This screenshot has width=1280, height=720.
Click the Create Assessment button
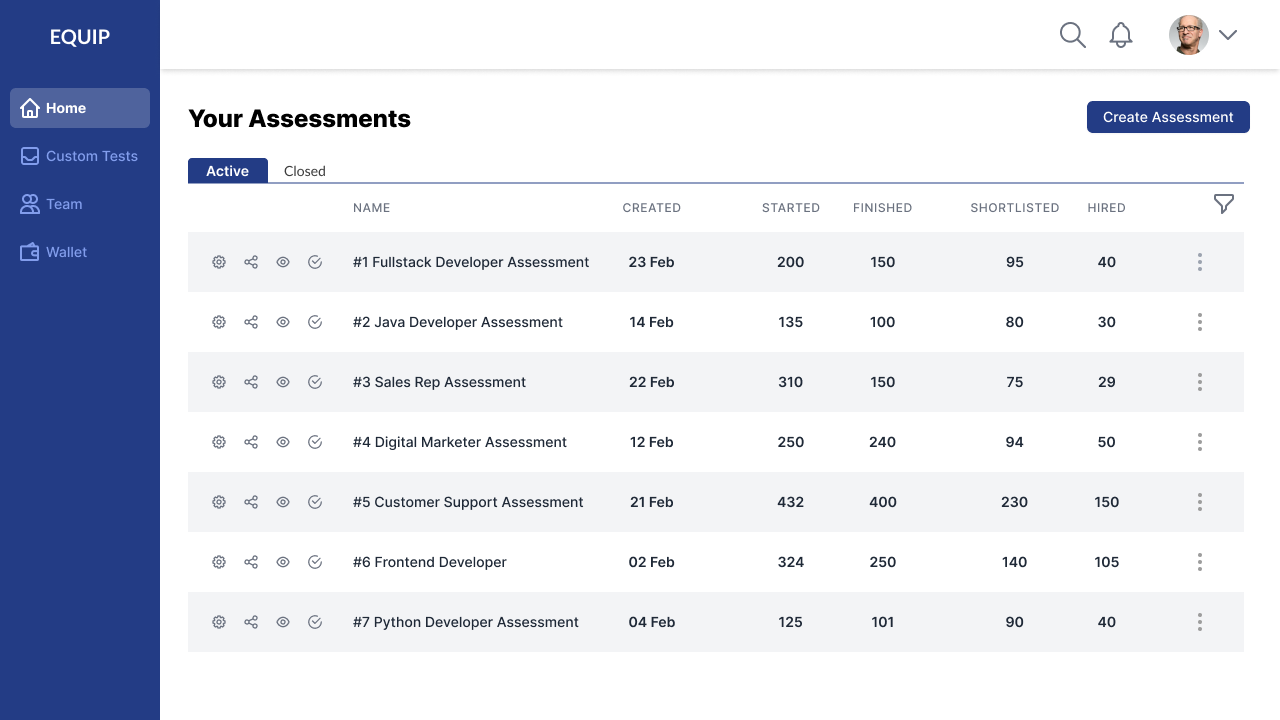click(1168, 117)
